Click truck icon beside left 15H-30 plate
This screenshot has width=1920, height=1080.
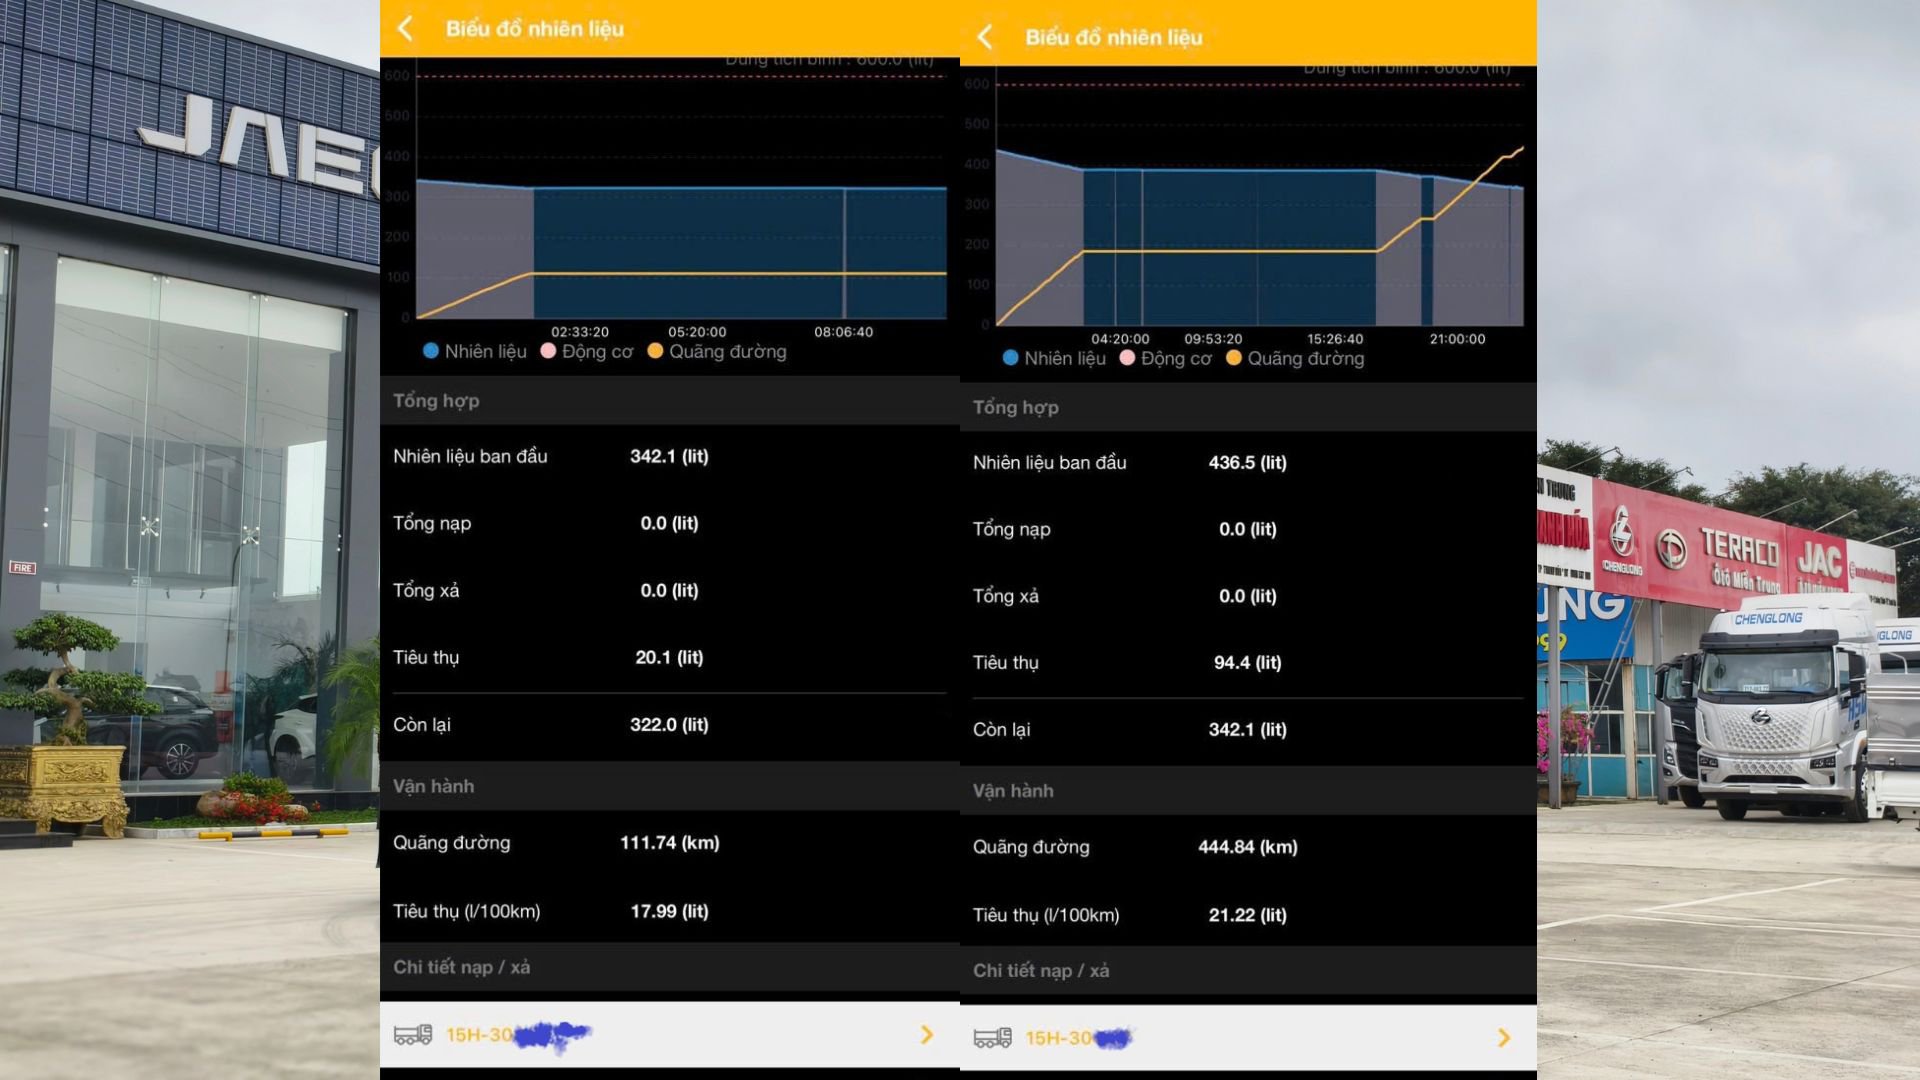click(412, 1035)
